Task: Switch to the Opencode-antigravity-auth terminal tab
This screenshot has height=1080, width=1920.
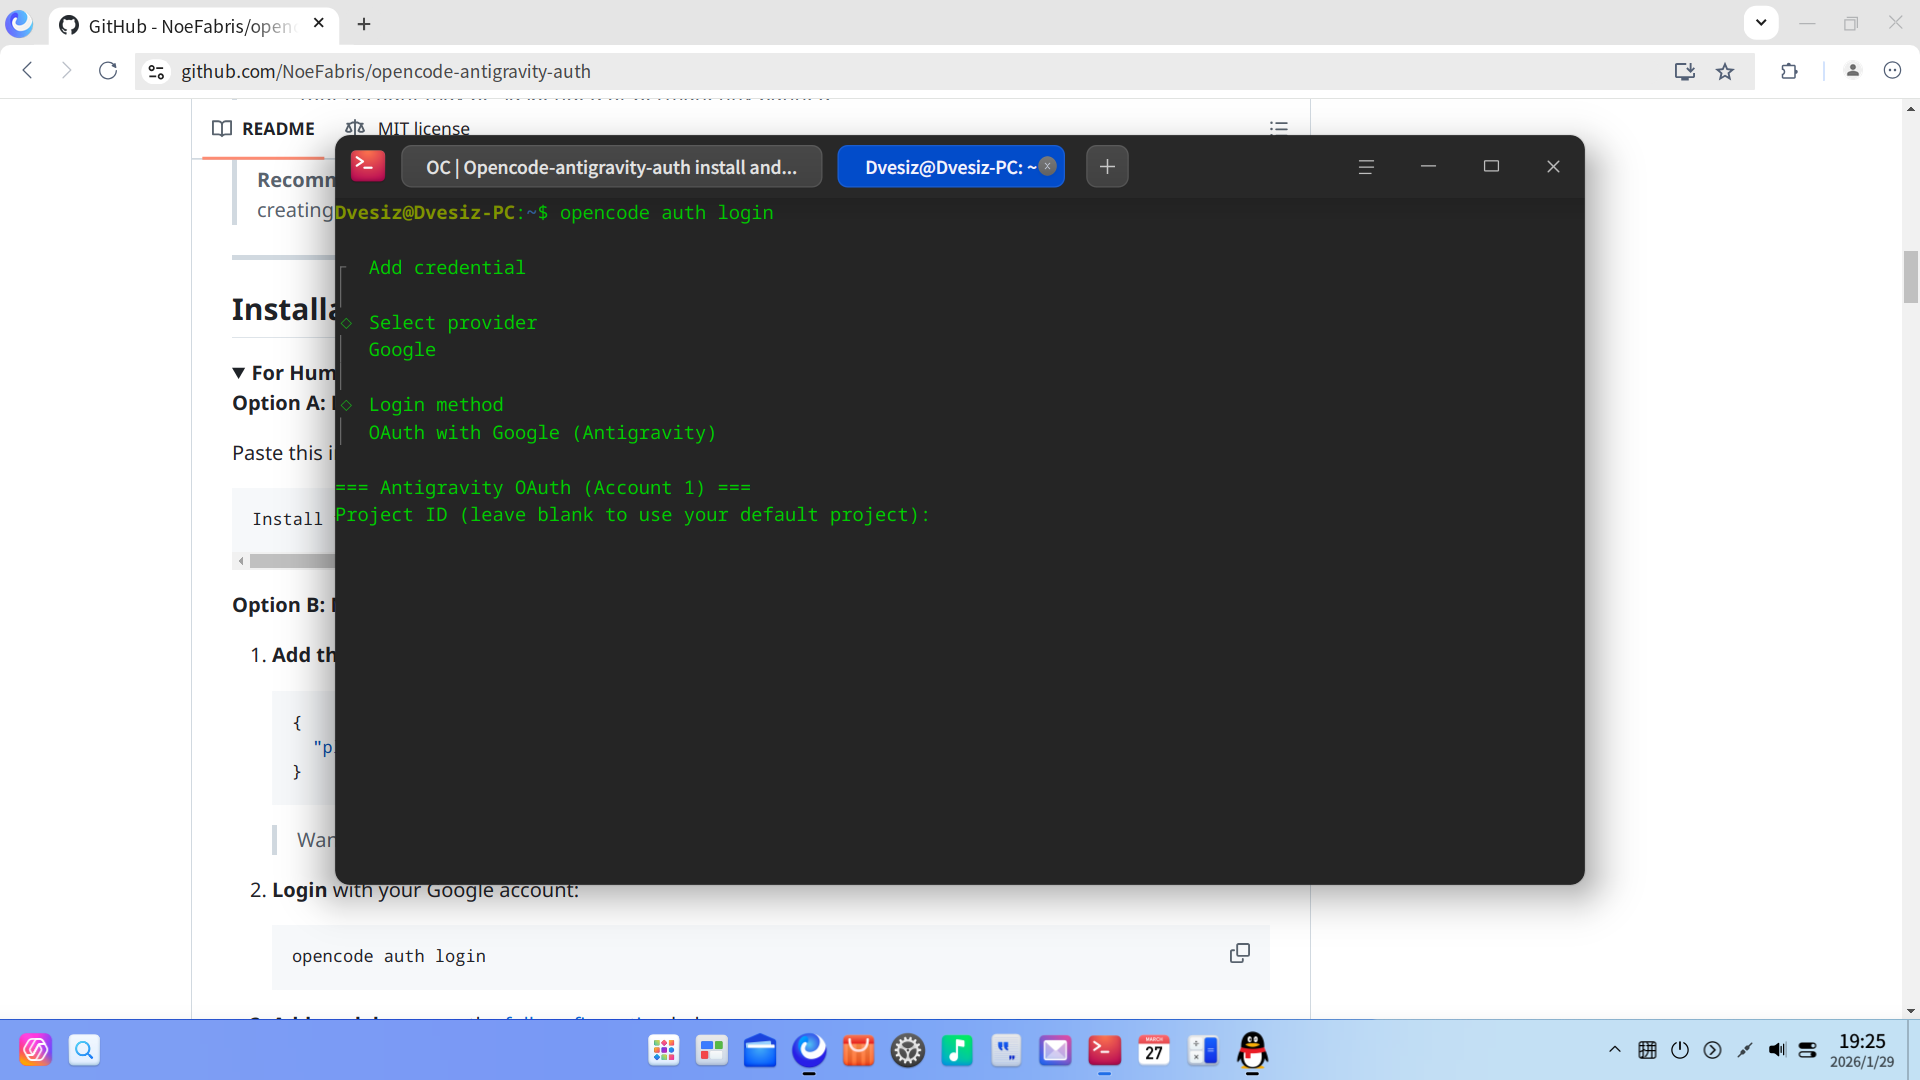Action: pyautogui.click(x=611, y=166)
